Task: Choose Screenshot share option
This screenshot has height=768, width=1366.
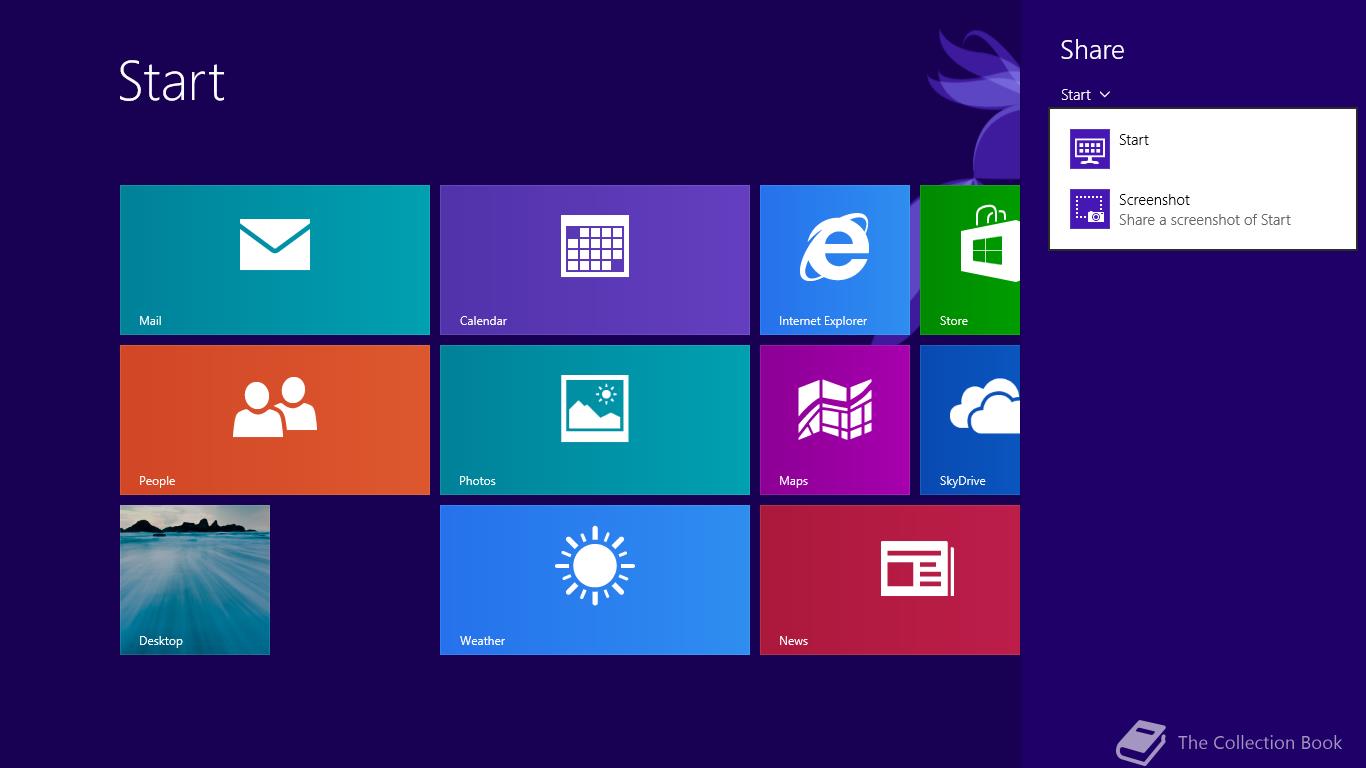Action: click(x=1203, y=209)
